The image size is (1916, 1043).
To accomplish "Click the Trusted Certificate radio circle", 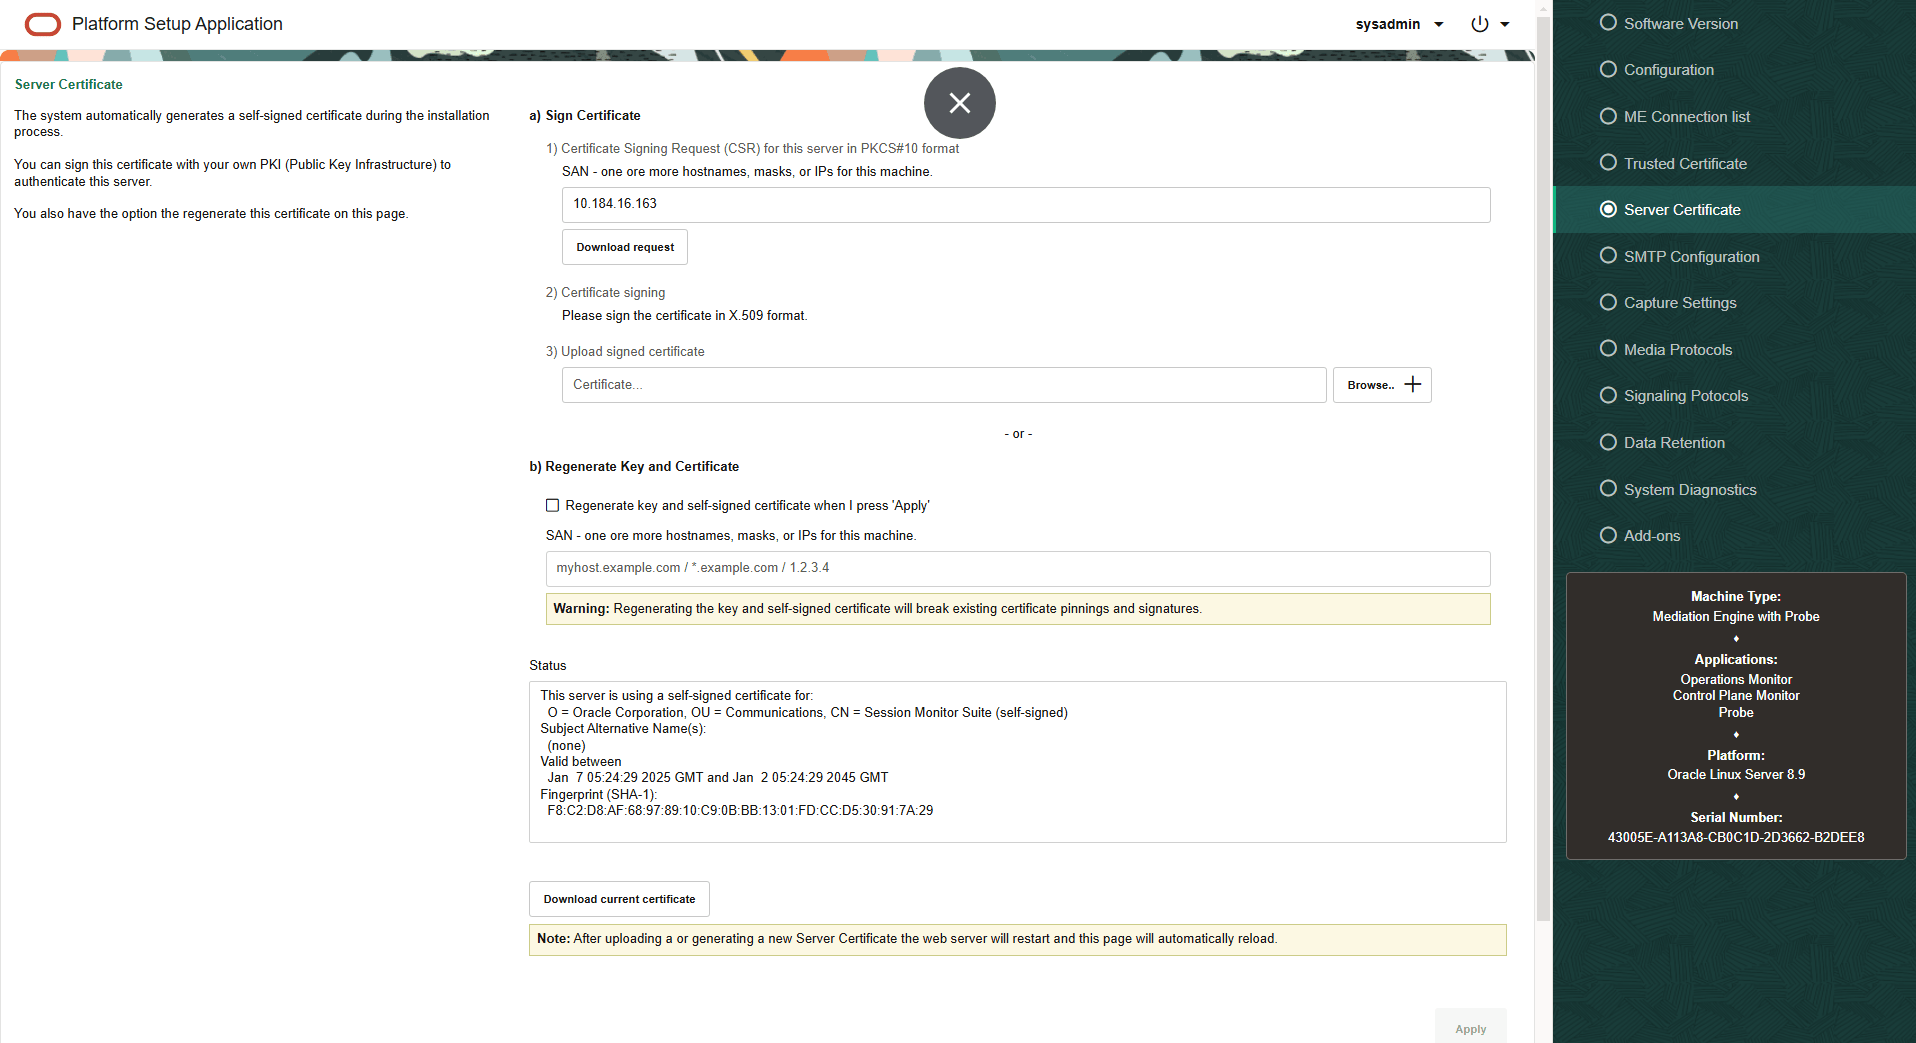I will coord(1609,162).
